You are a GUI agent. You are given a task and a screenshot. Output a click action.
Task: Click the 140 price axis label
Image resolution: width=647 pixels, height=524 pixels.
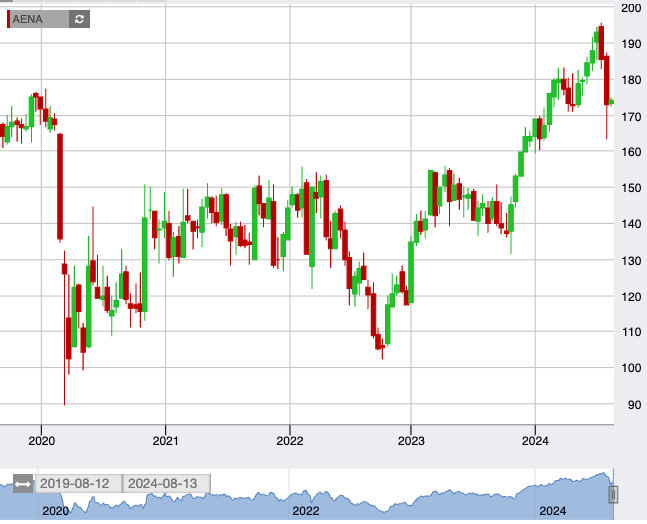coord(631,224)
